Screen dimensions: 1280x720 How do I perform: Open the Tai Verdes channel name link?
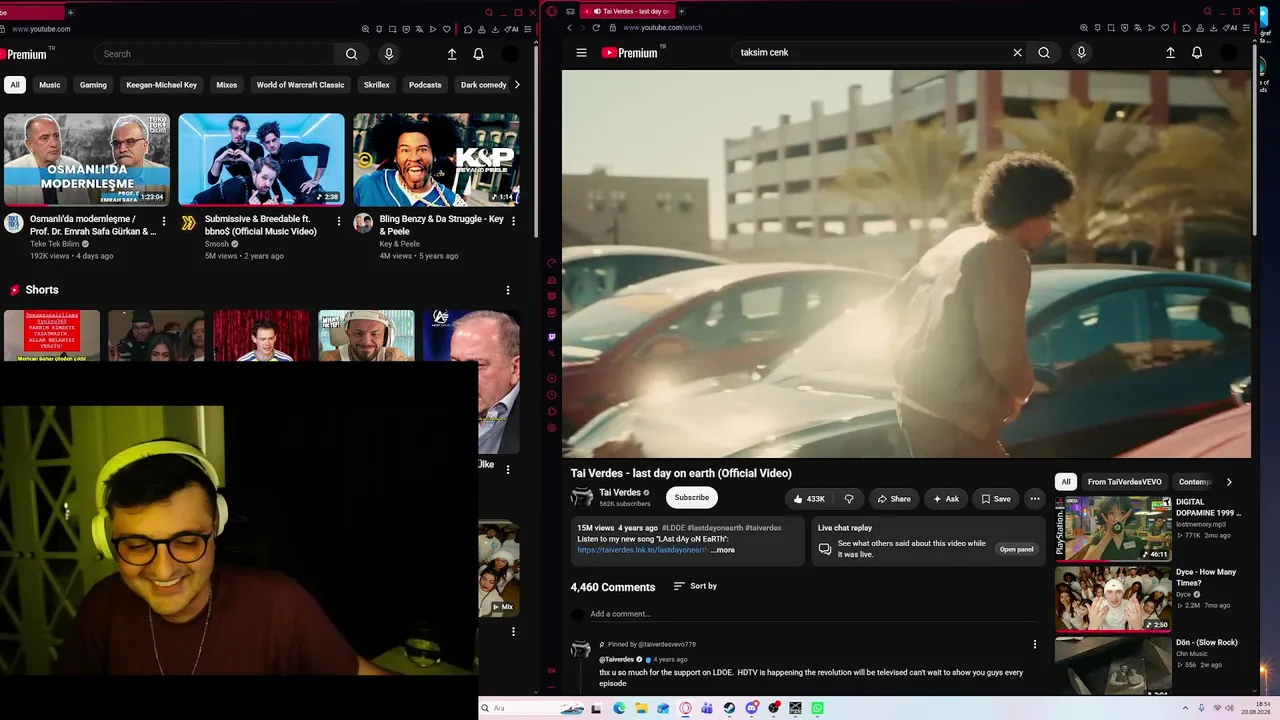(x=620, y=493)
